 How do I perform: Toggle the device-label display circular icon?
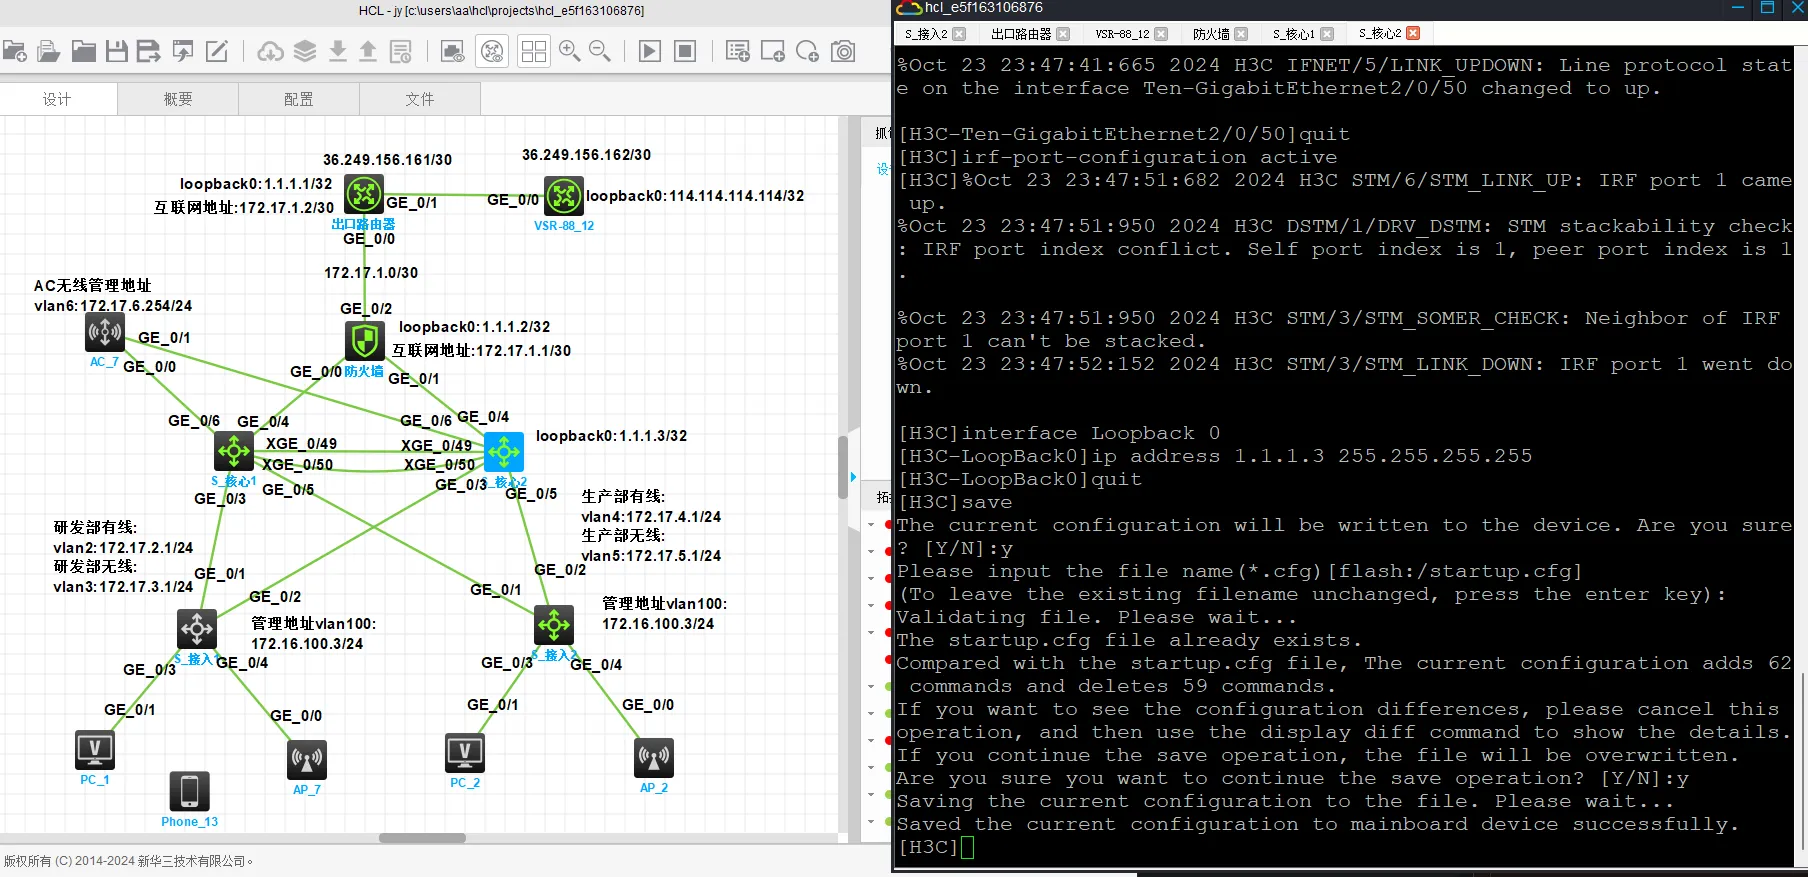tap(493, 51)
